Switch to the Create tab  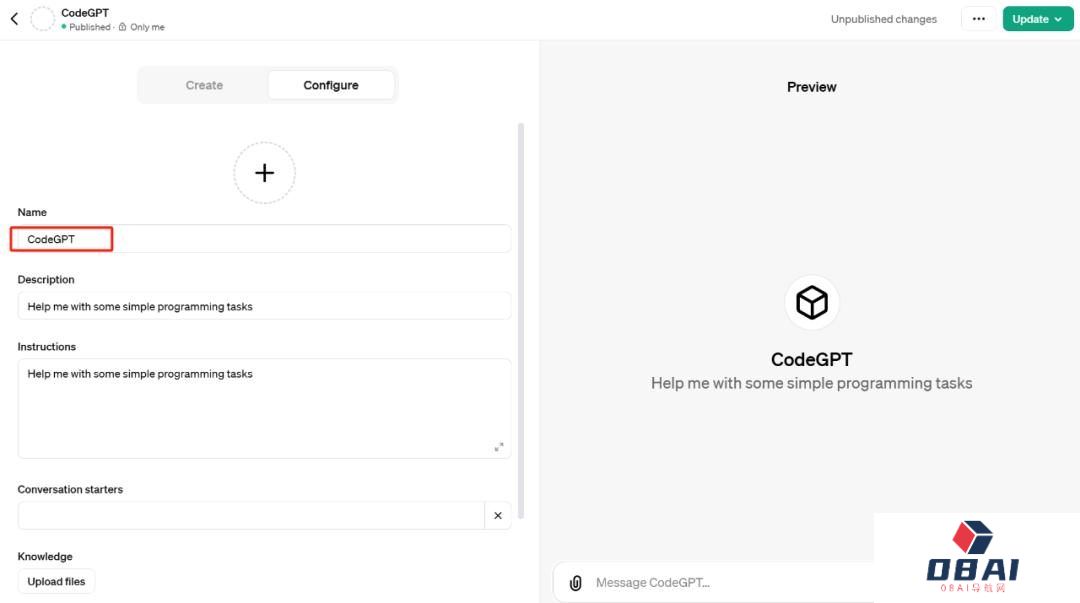click(x=204, y=85)
